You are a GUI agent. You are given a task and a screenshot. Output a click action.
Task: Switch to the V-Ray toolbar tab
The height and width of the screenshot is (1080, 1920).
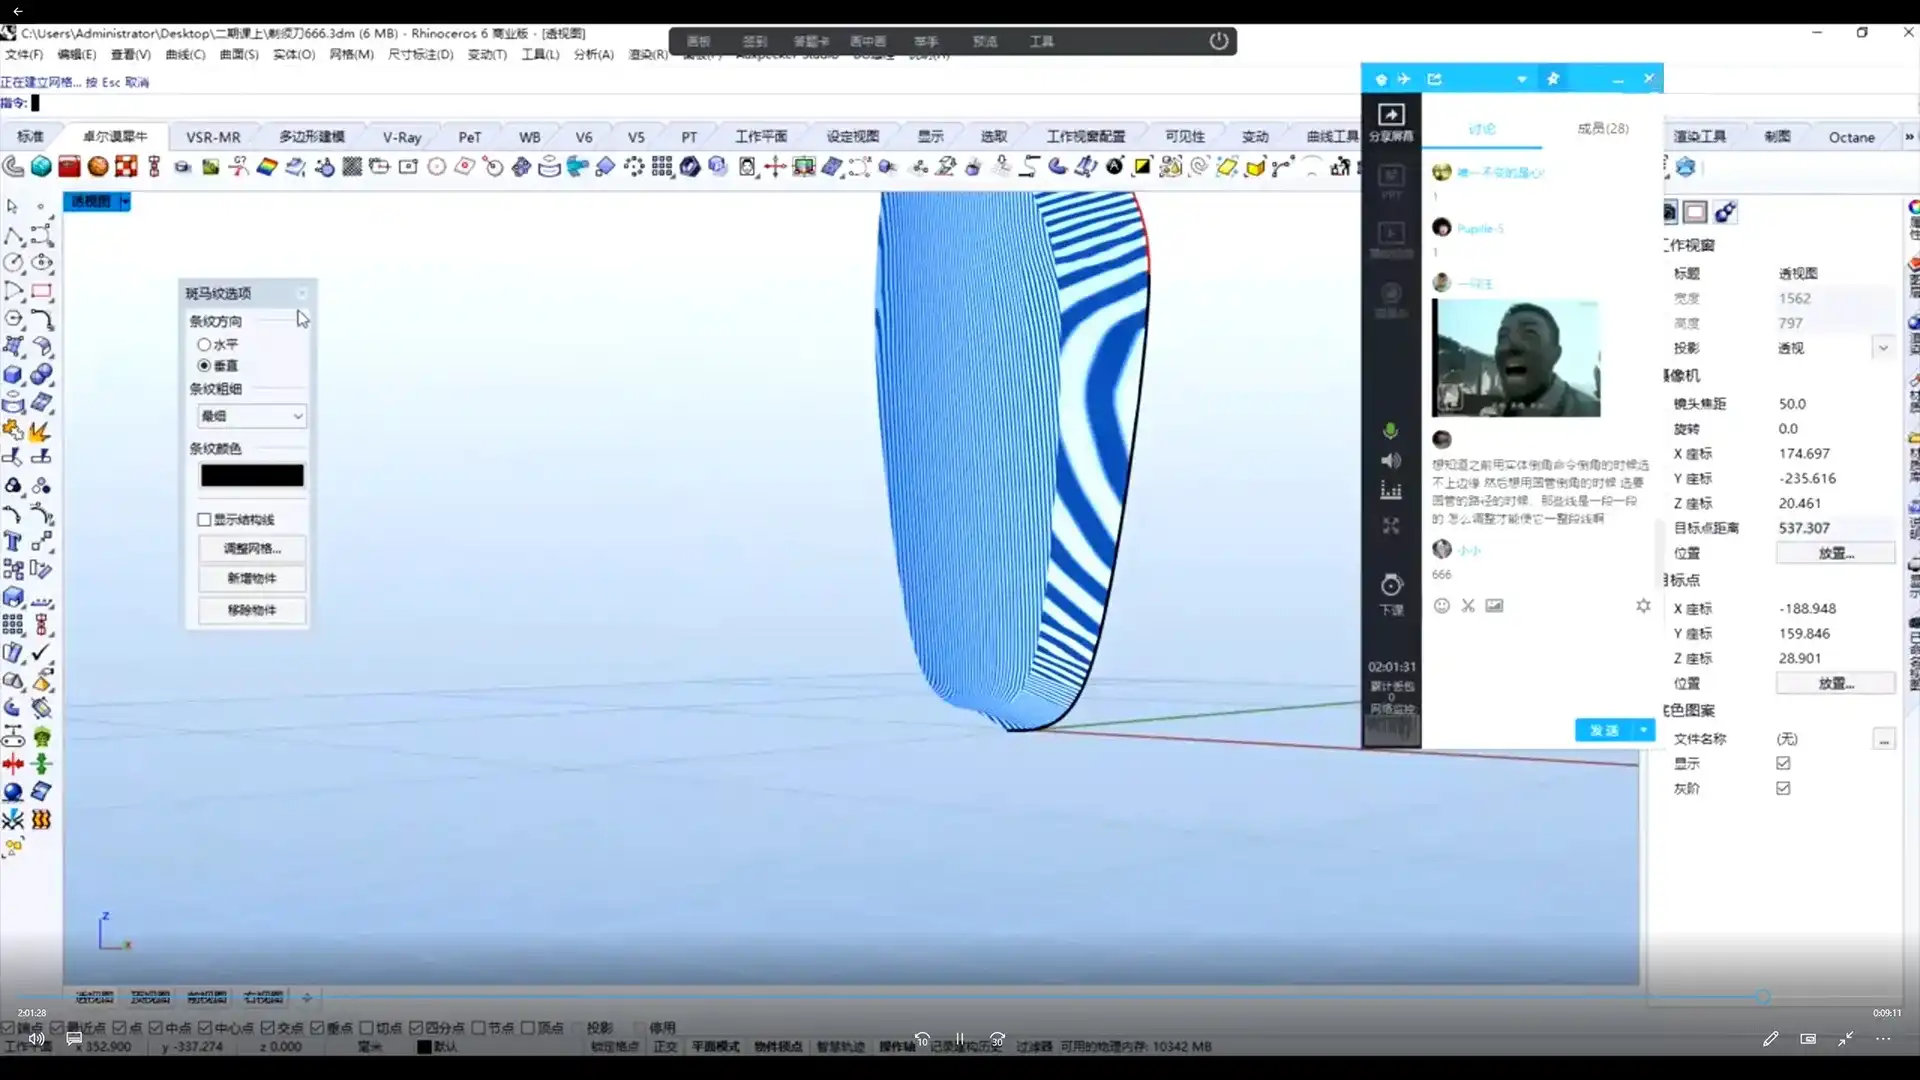401,137
